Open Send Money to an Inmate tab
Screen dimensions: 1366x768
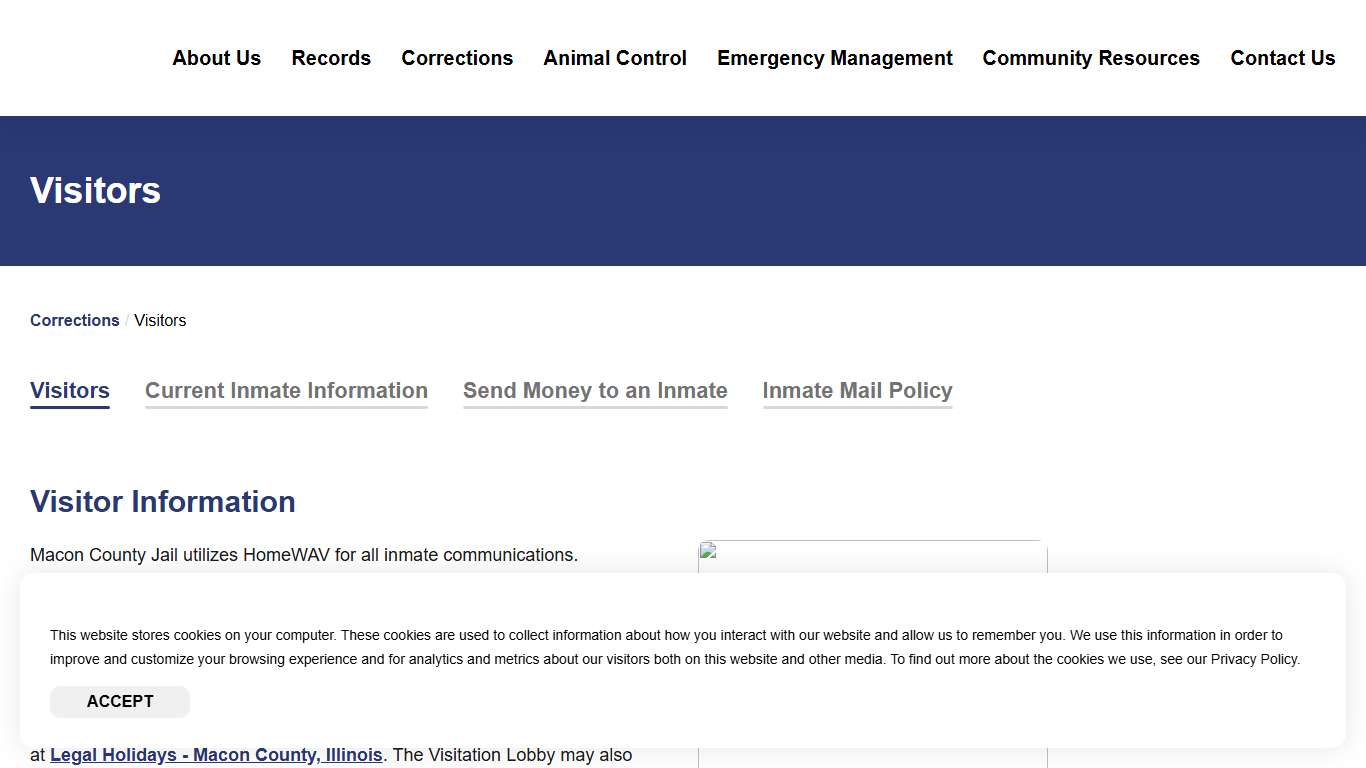595,391
